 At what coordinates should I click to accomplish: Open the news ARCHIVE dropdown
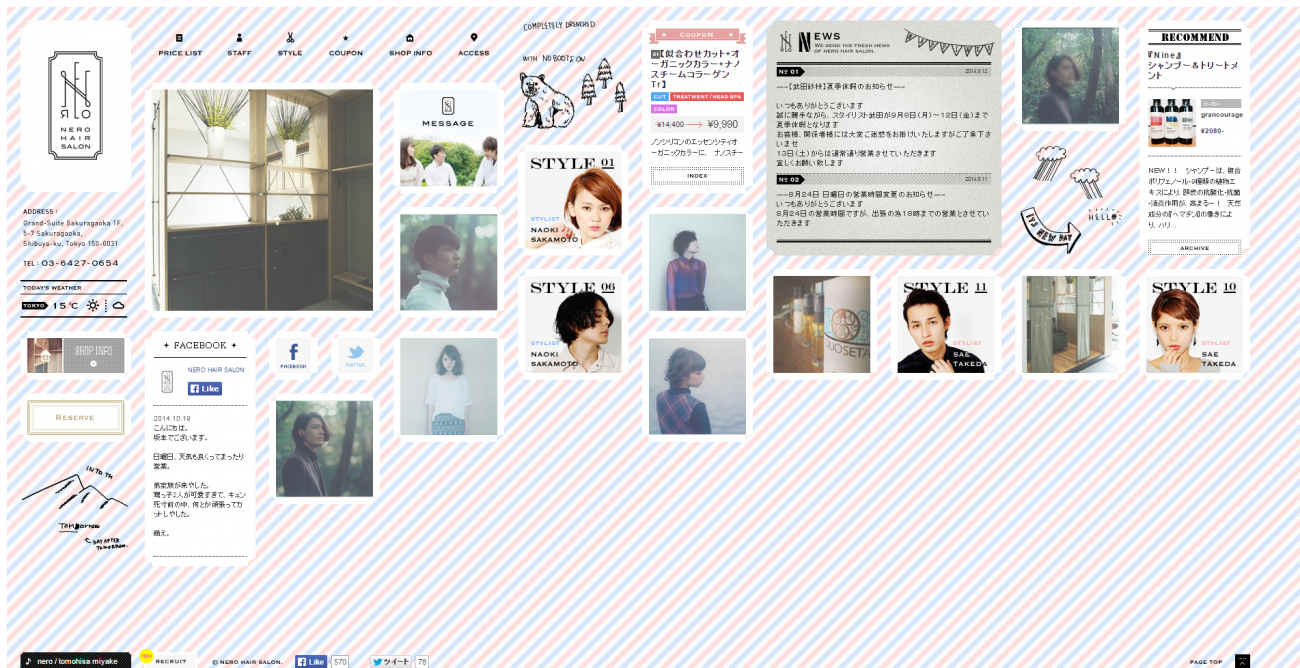[1193, 248]
